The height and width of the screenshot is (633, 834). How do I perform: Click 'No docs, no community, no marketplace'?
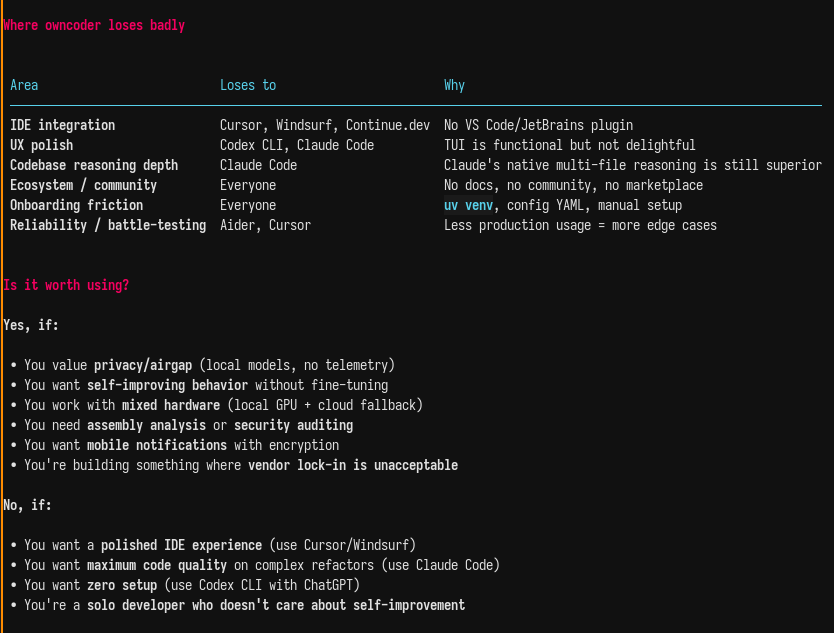573,185
